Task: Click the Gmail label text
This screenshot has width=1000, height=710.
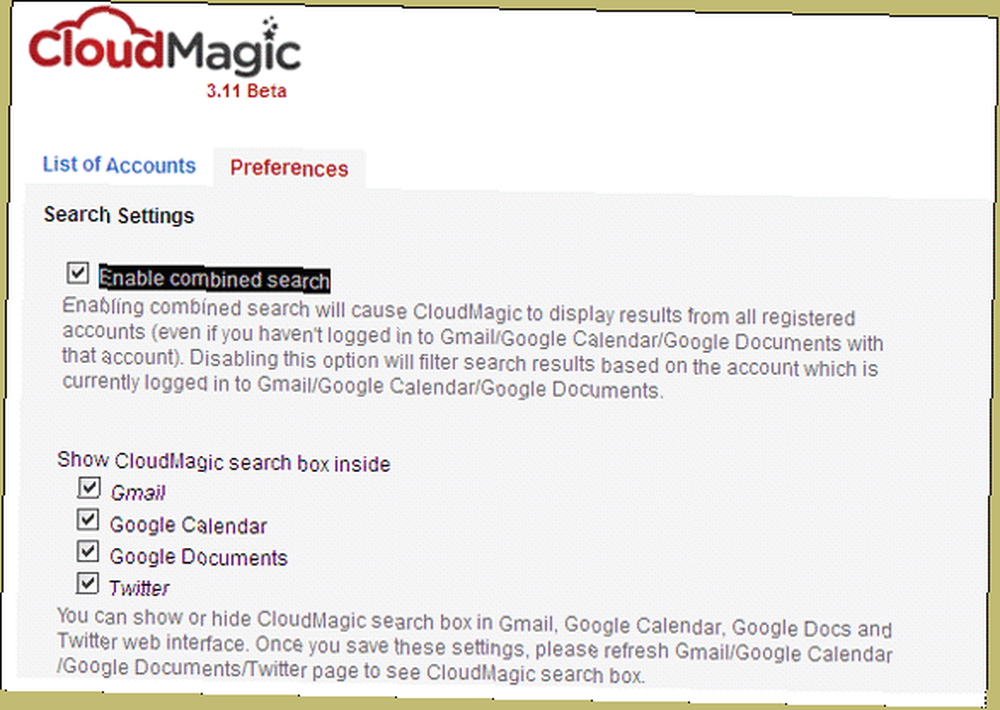Action: click(138, 492)
